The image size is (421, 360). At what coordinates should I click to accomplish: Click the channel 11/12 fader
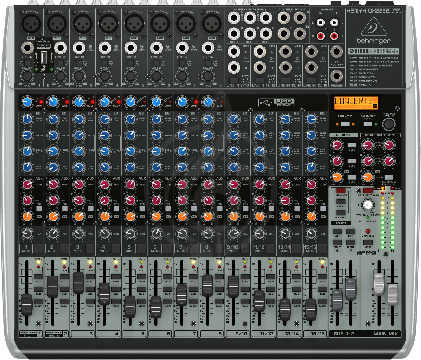pyautogui.click(x=259, y=301)
